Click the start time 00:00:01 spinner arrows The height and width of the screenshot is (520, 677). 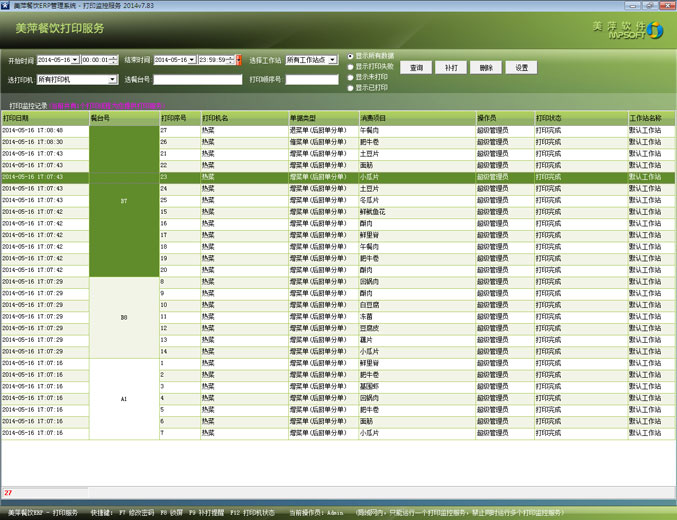tap(114, 60)
